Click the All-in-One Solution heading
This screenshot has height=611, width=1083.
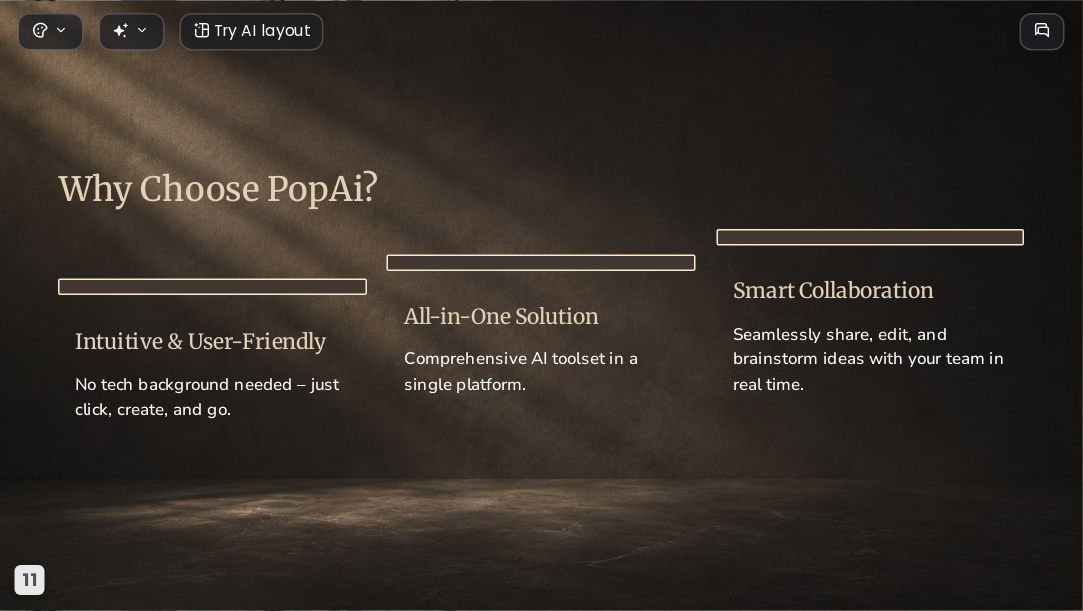501,316
